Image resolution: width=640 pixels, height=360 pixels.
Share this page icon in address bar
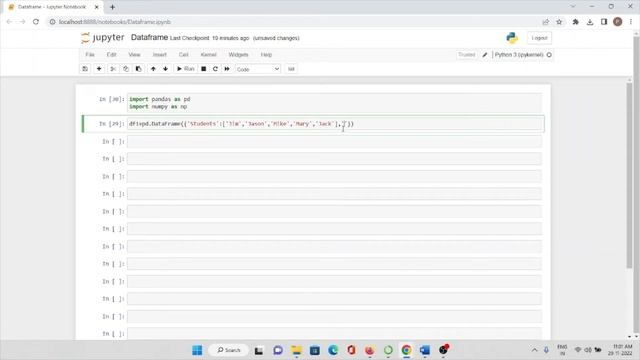545,22
